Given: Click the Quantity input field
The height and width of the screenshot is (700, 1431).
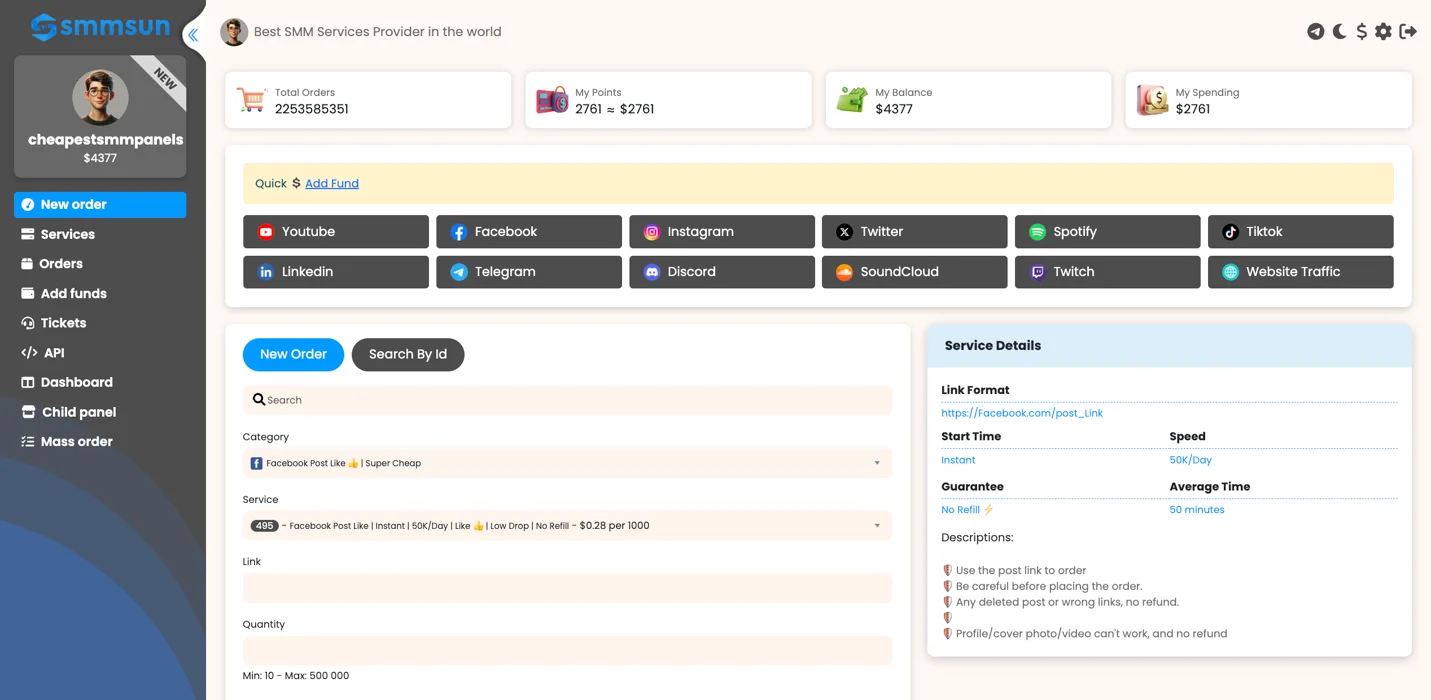Looking at the screenshot, I should pos(567,650).
